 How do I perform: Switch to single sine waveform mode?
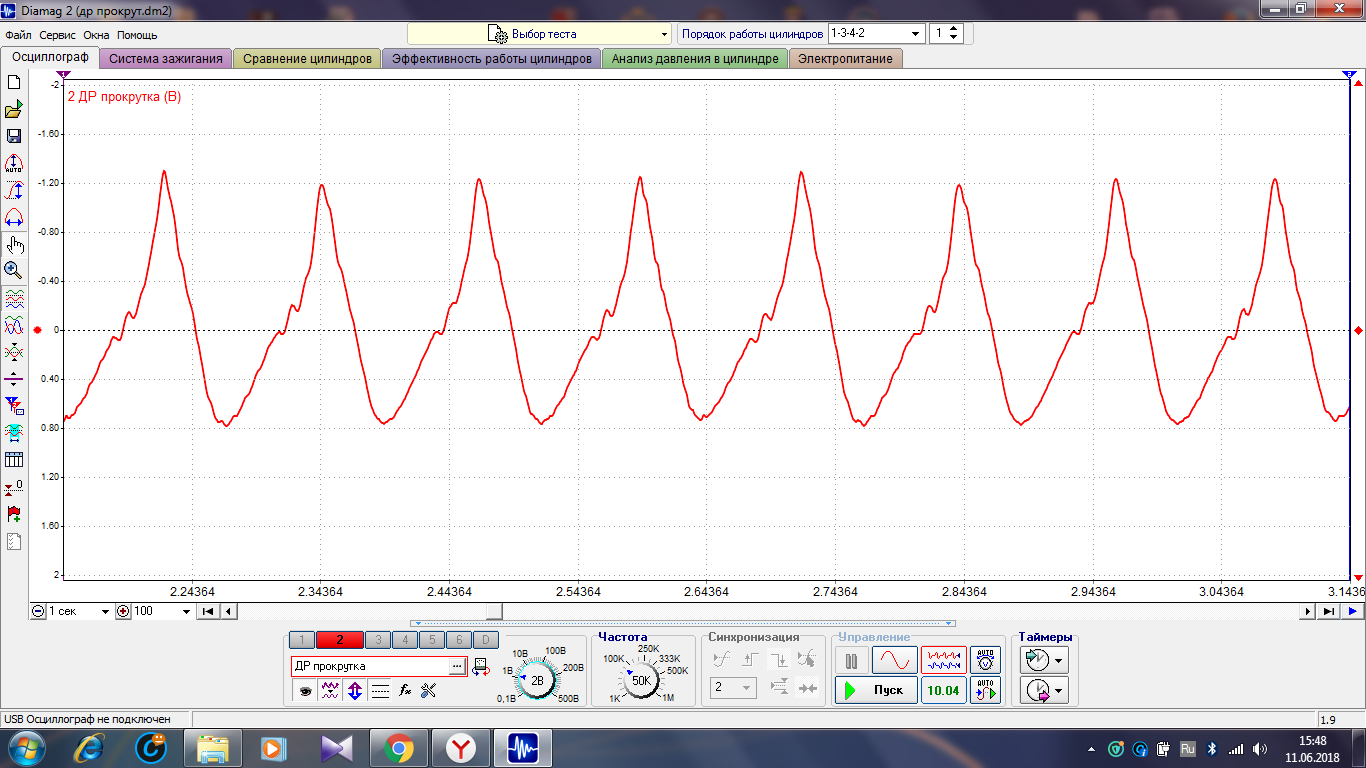click(x=894, y=660)
